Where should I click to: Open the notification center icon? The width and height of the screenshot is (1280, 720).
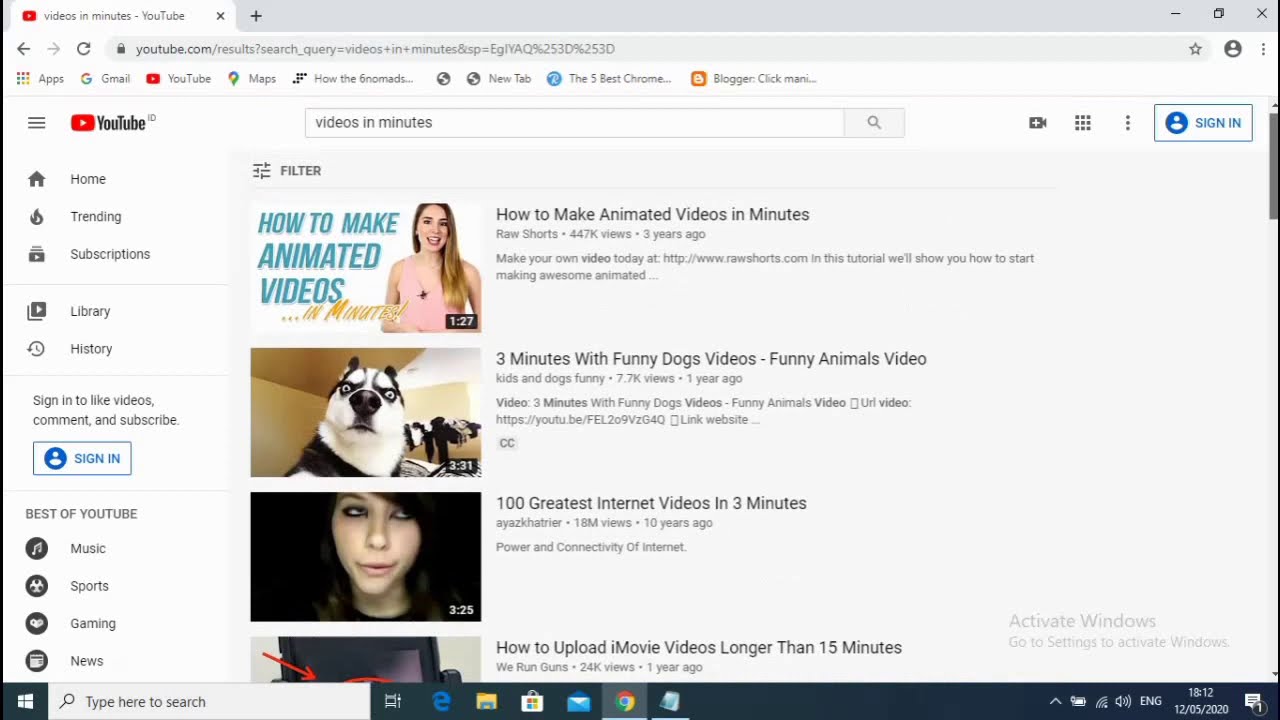[x=1253, y=702]
